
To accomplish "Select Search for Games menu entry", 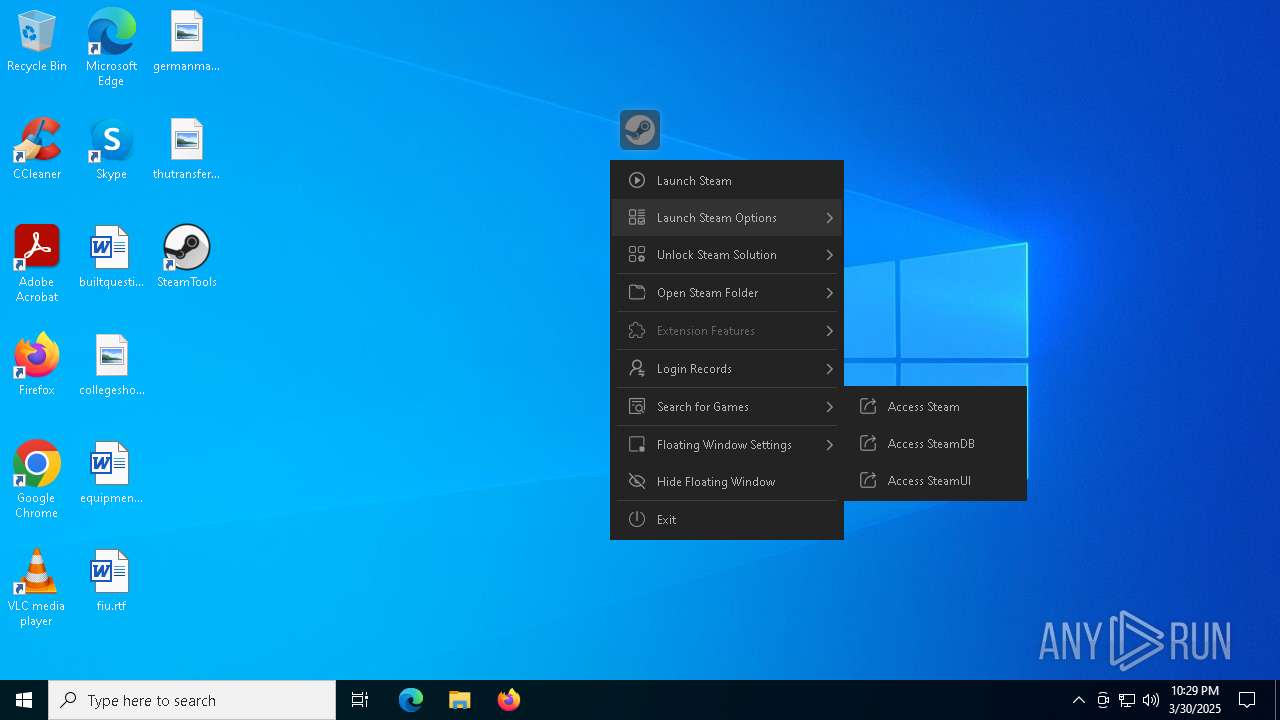I will point(727,407).
